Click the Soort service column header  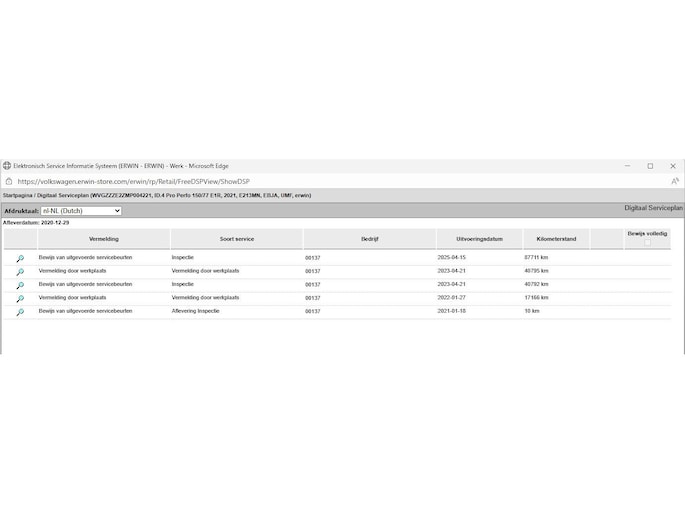coord(236,240)
